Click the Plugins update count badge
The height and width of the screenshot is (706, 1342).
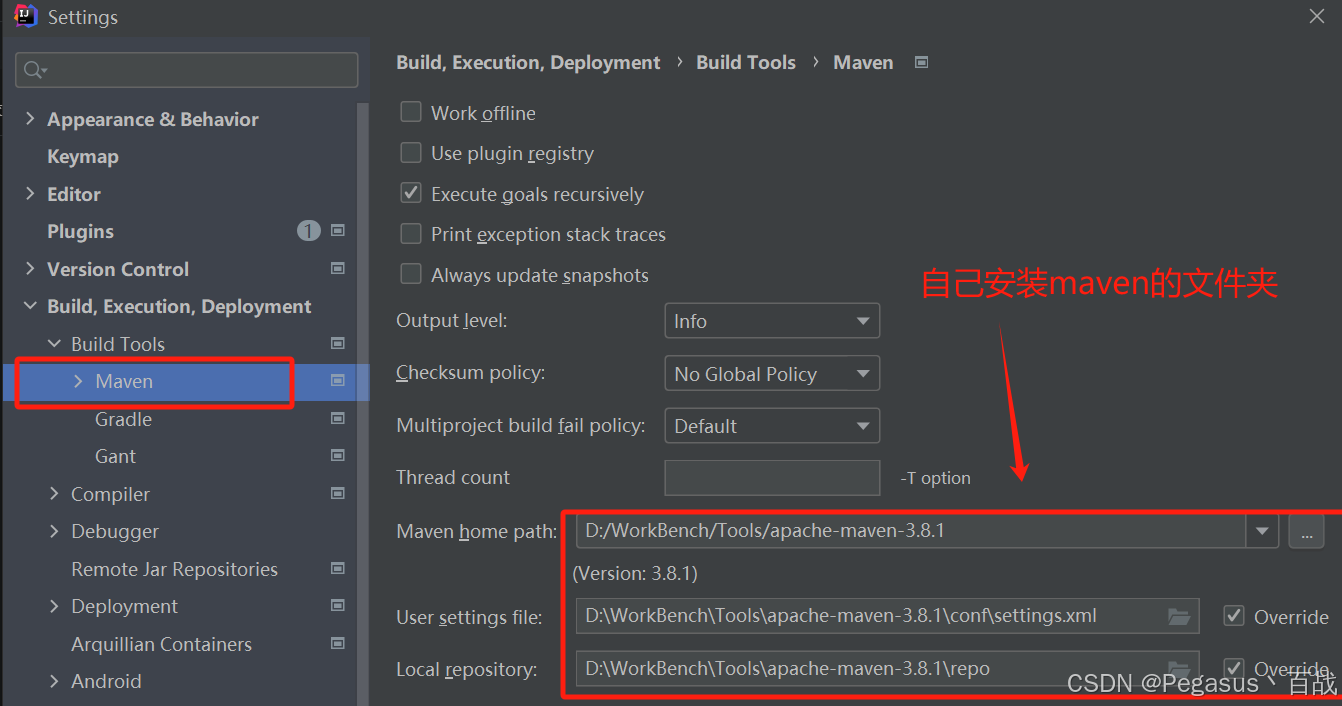(308, 231)
